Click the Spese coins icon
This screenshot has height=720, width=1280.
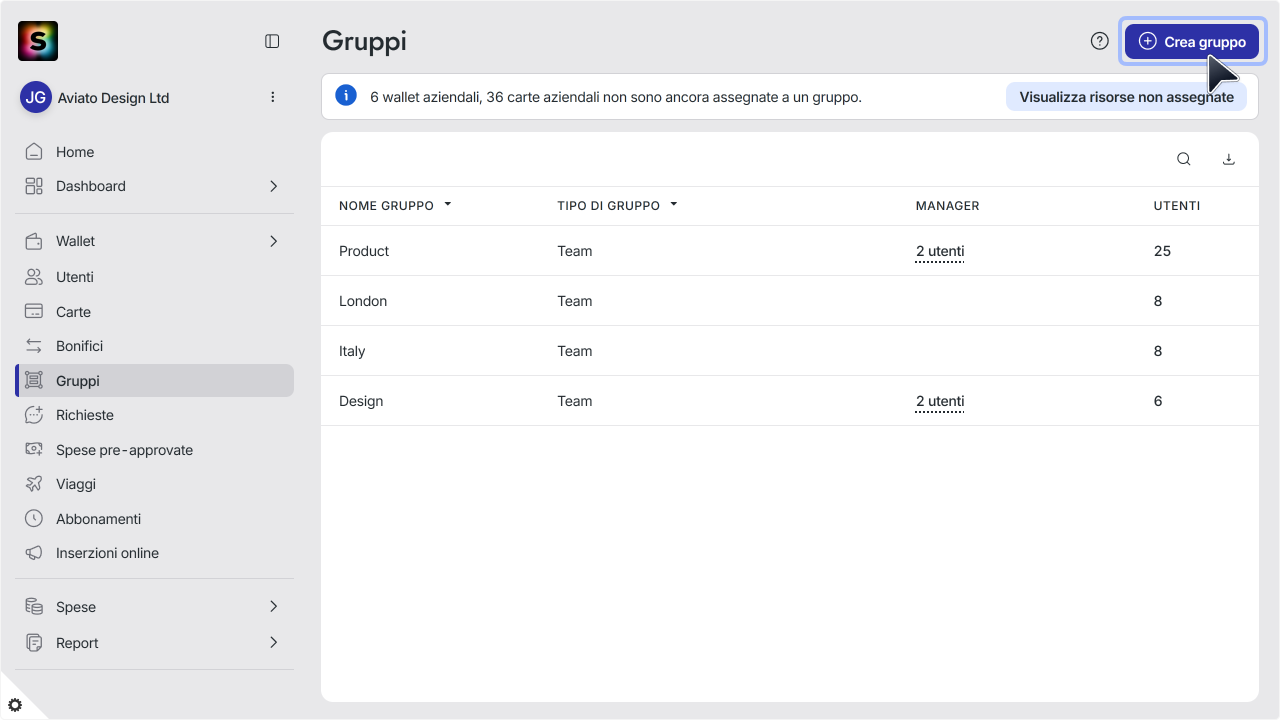click(x=34, y=607)
